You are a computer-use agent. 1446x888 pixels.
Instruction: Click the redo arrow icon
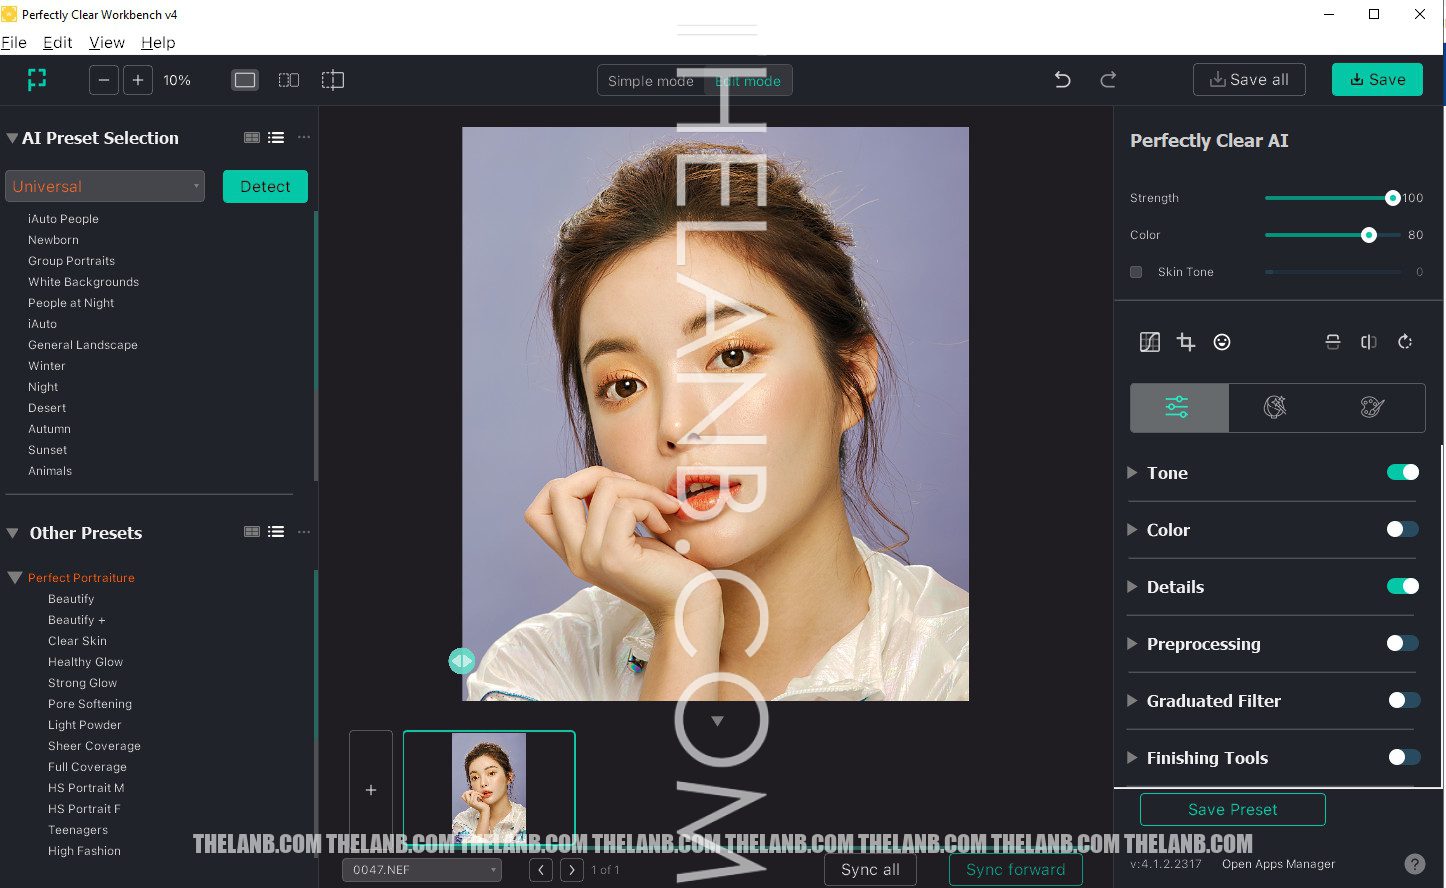[x=1108, y=80]
